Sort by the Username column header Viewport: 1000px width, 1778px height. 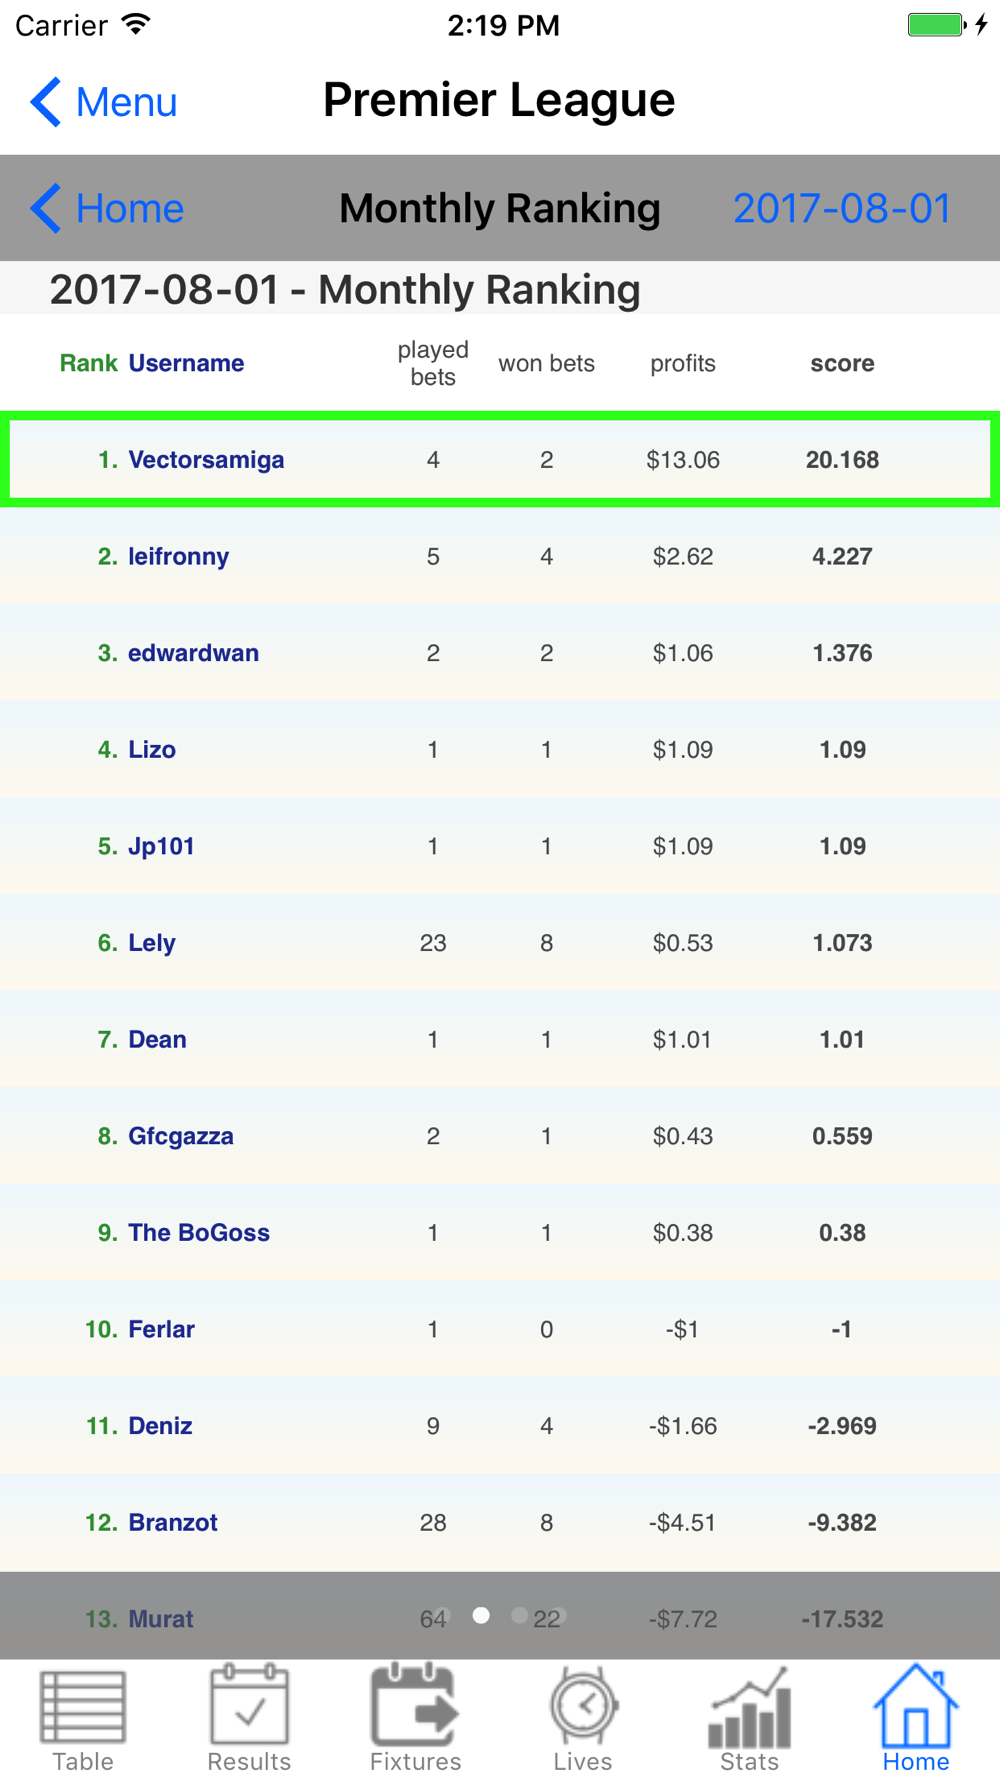186,363
